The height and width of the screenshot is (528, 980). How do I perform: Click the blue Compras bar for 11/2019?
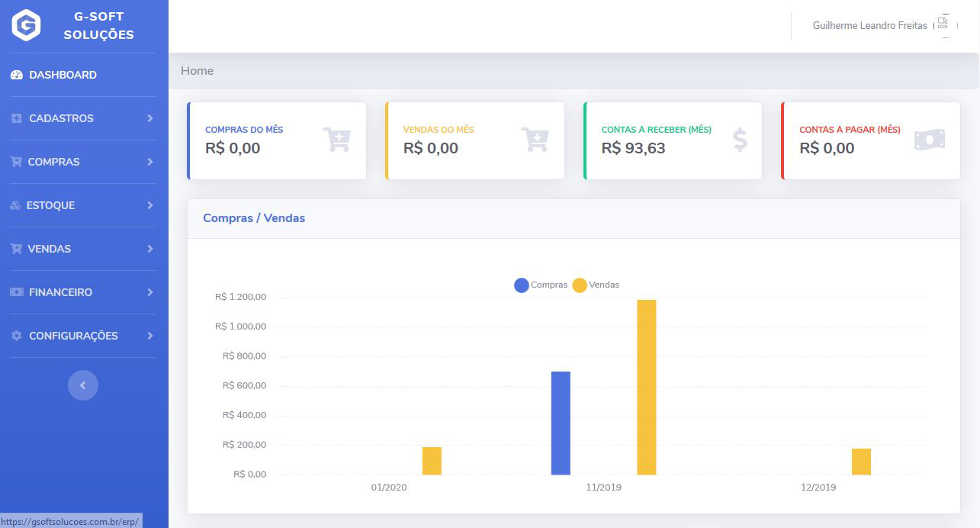point(560,423)
